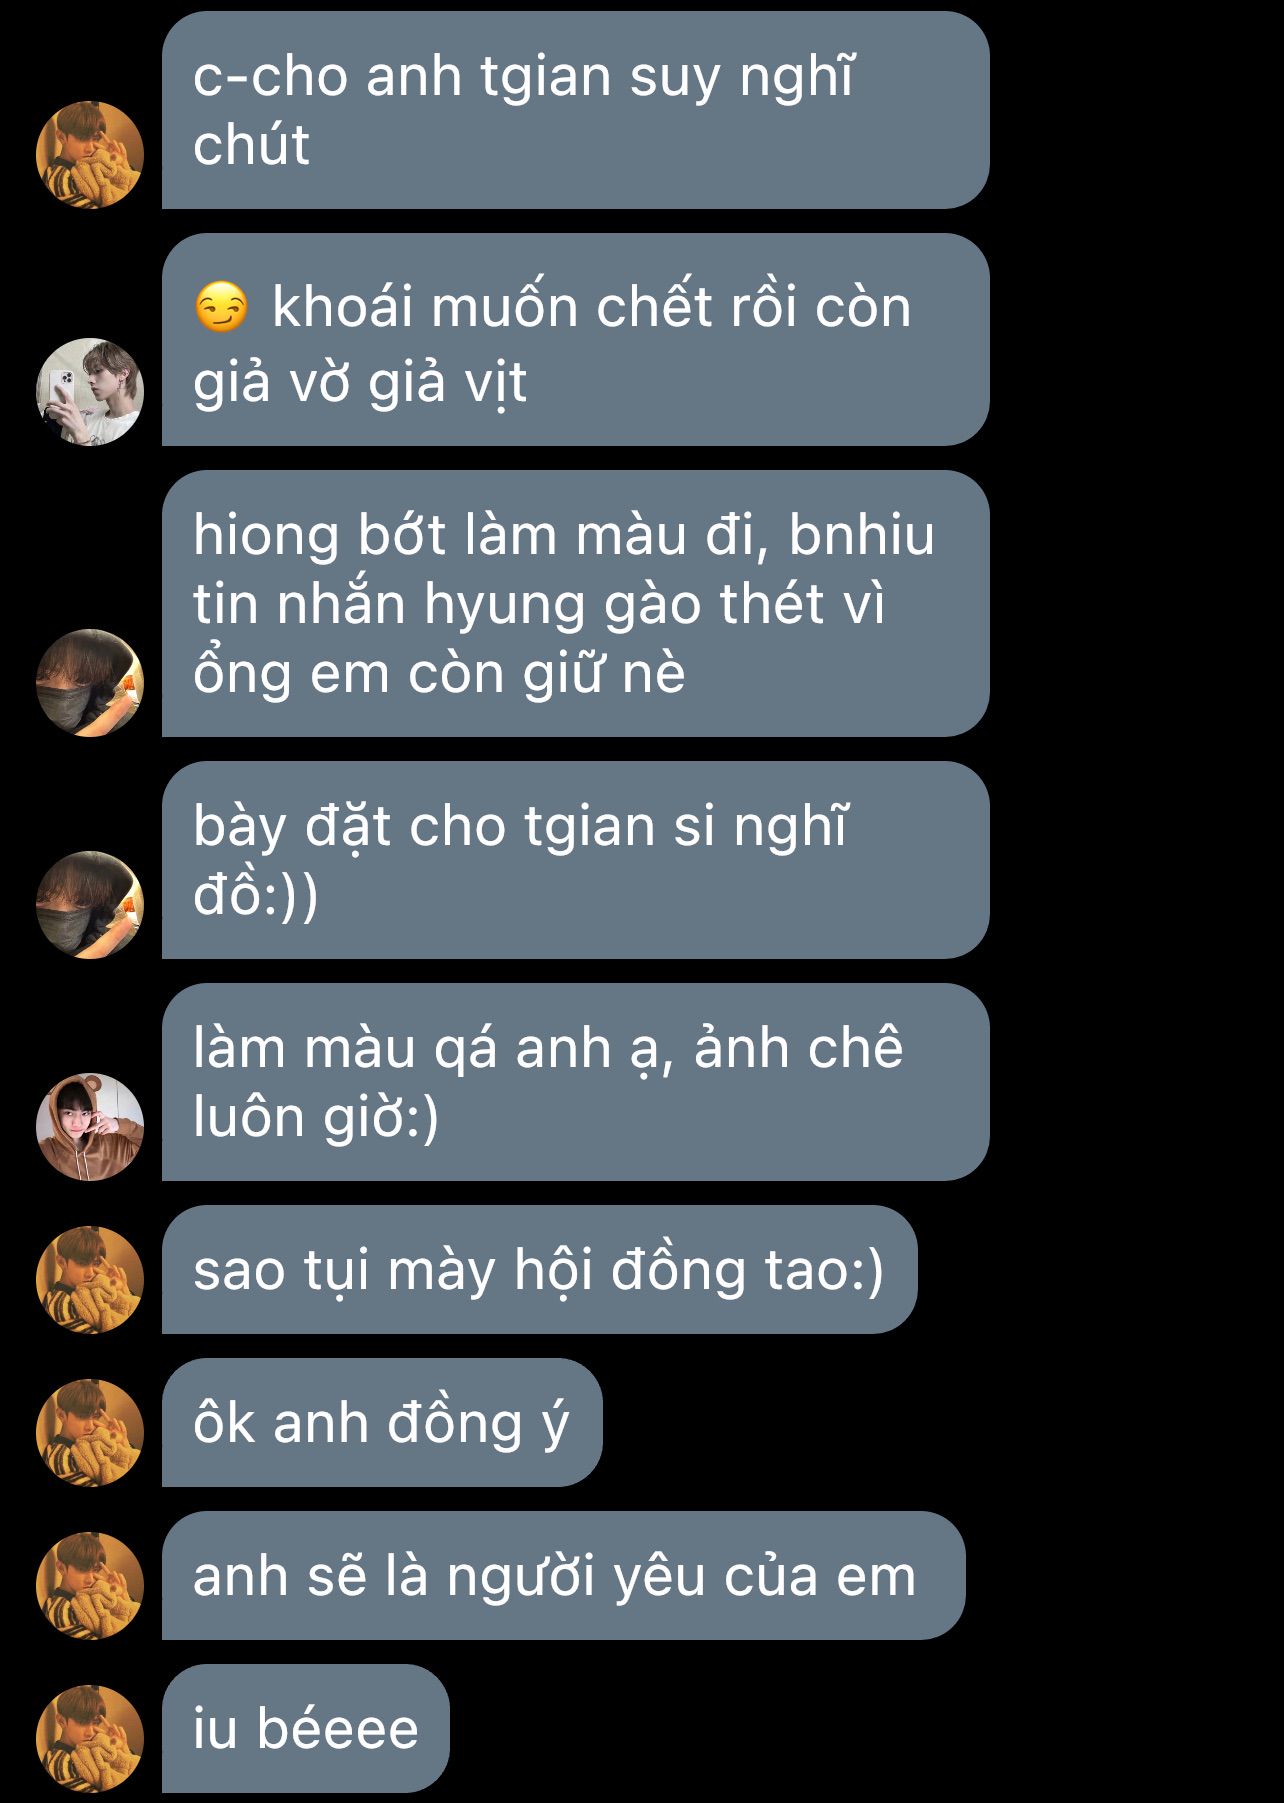Tap the mirror-selfie avatar with phone
The height and width of the screenshot is (1803, 1284).
pyautogui.click(x=90, y=392)
